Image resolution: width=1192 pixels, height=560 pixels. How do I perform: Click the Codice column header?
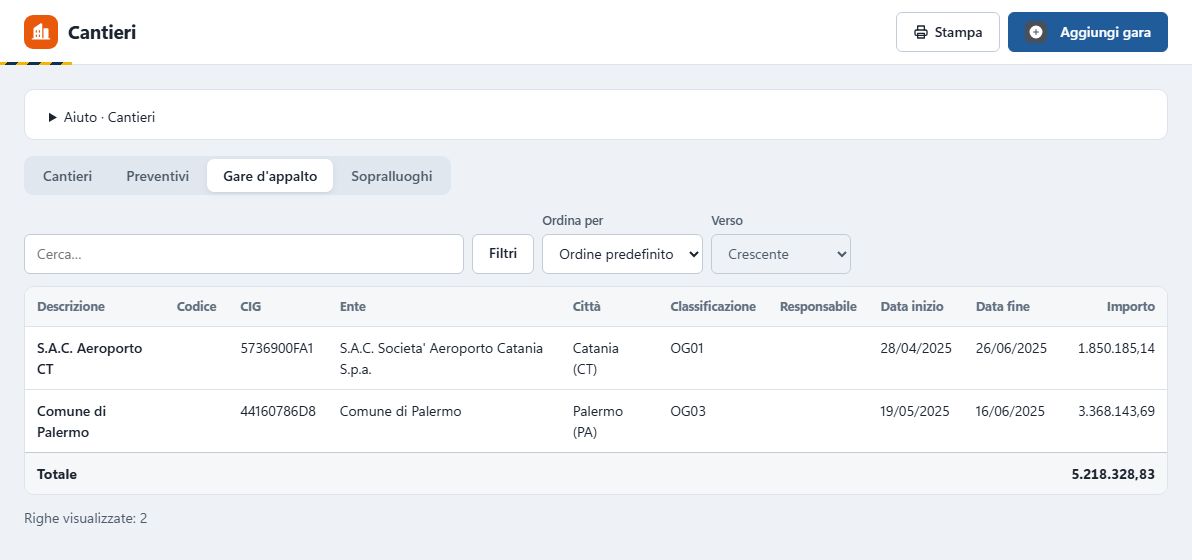196,307
